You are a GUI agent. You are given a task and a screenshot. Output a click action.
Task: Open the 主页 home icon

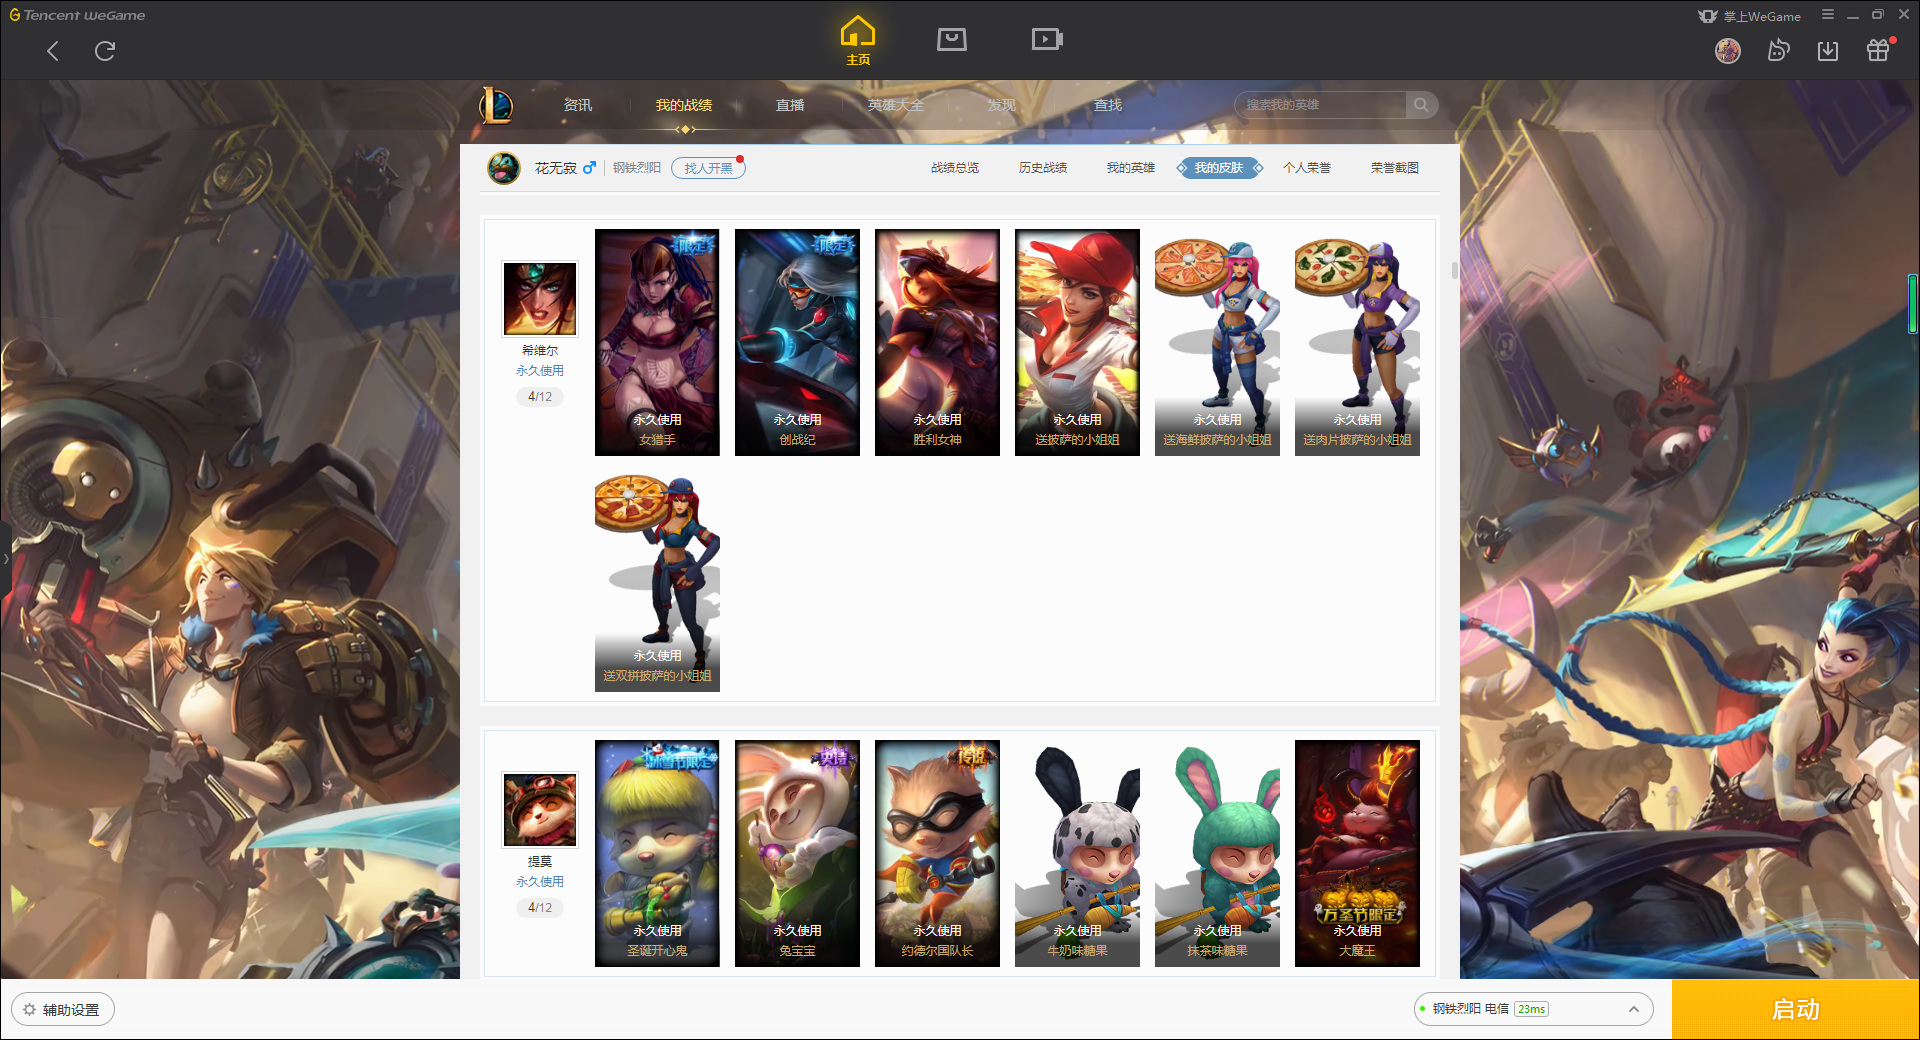click(x=858, y=41)
